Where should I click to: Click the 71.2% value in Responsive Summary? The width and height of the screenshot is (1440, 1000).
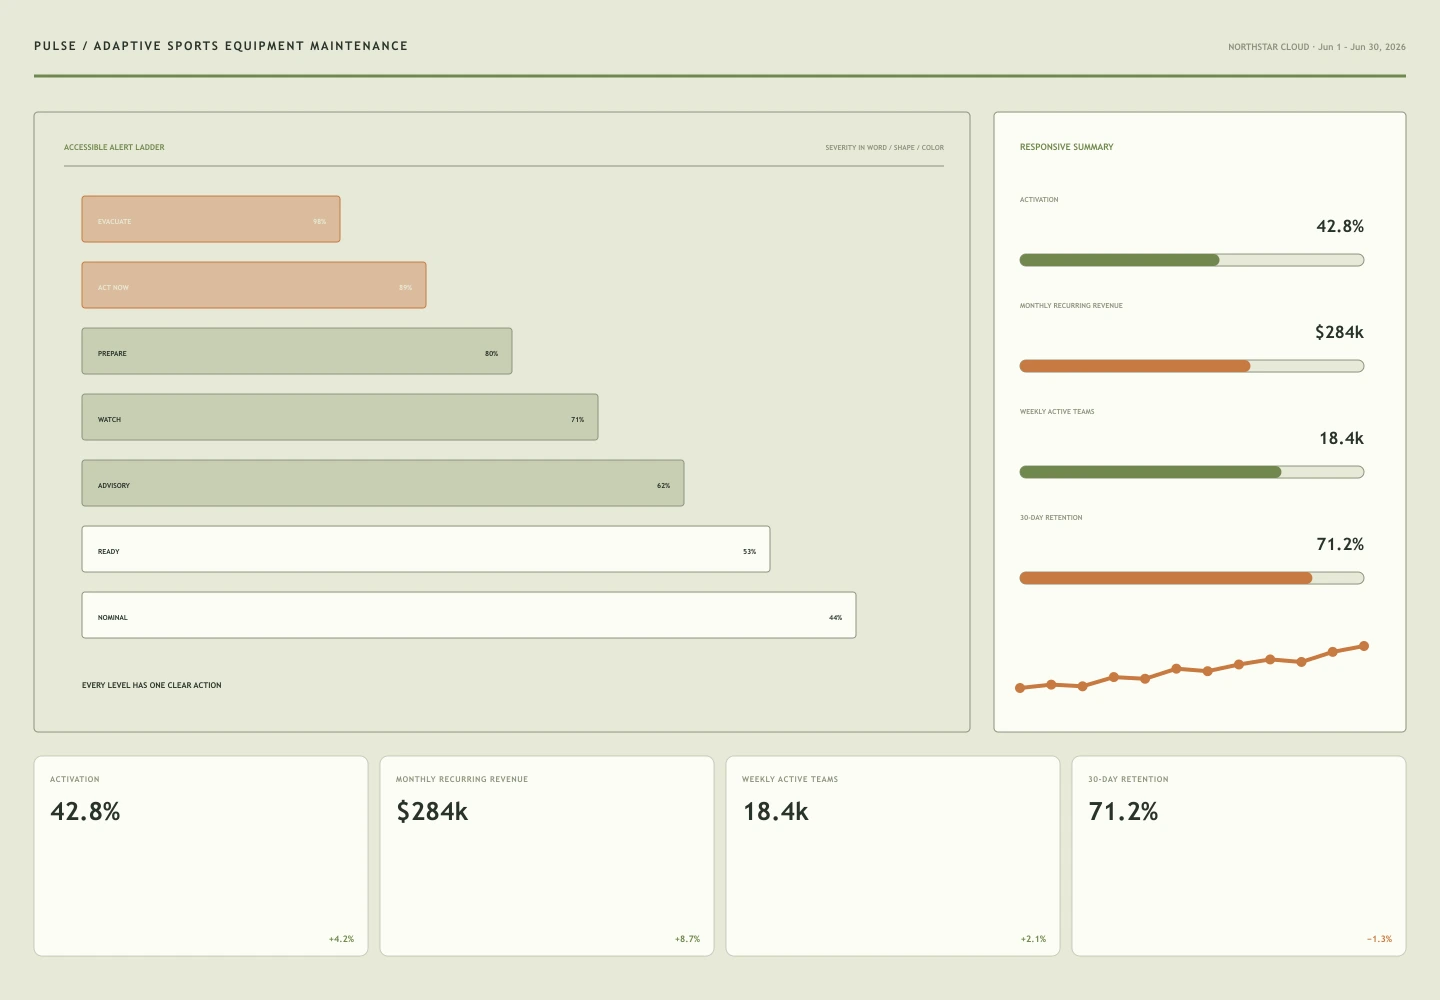(x=1340, y=544)
